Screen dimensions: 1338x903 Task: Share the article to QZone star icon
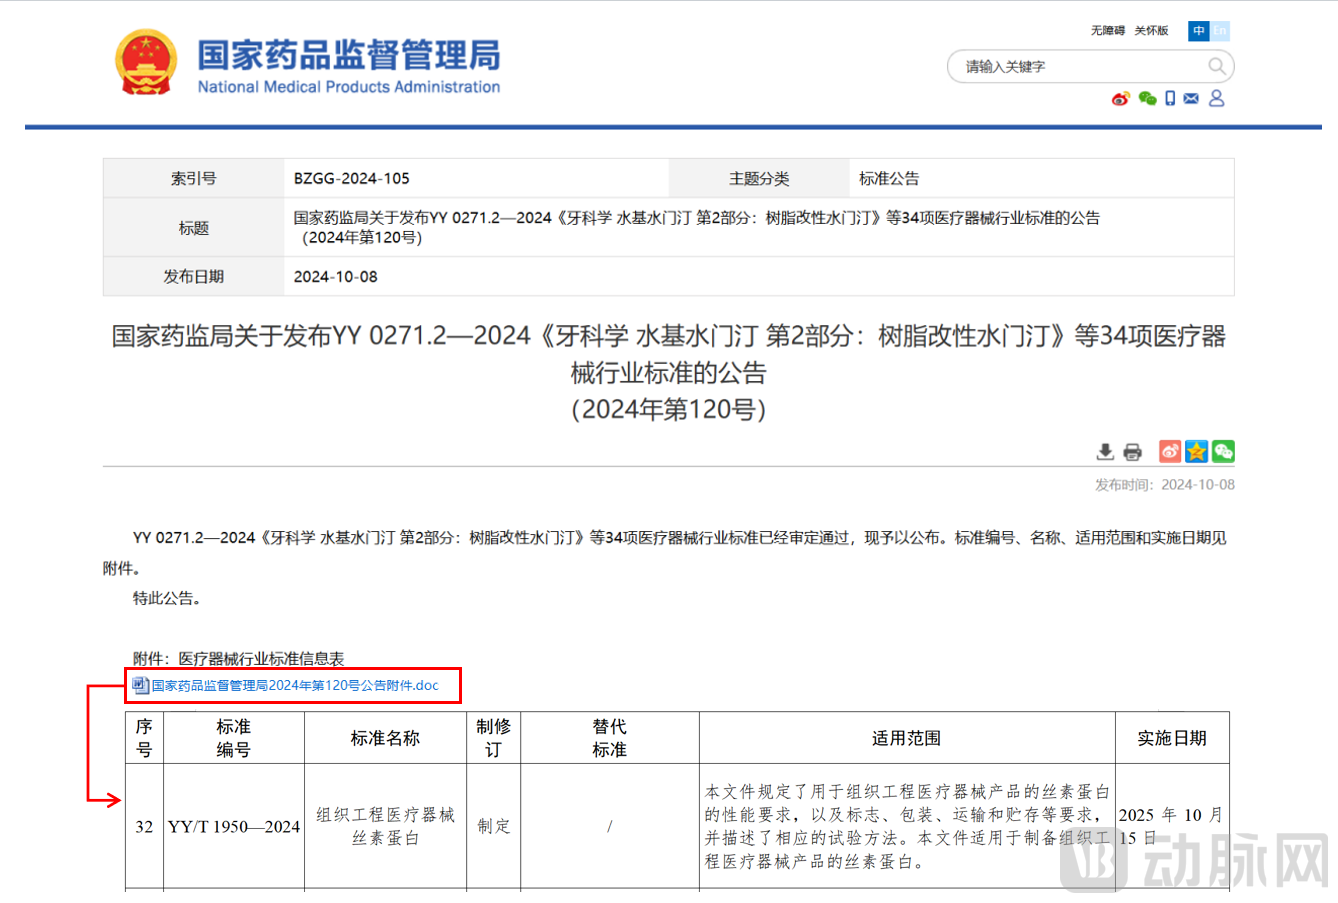pos(1195,451)
